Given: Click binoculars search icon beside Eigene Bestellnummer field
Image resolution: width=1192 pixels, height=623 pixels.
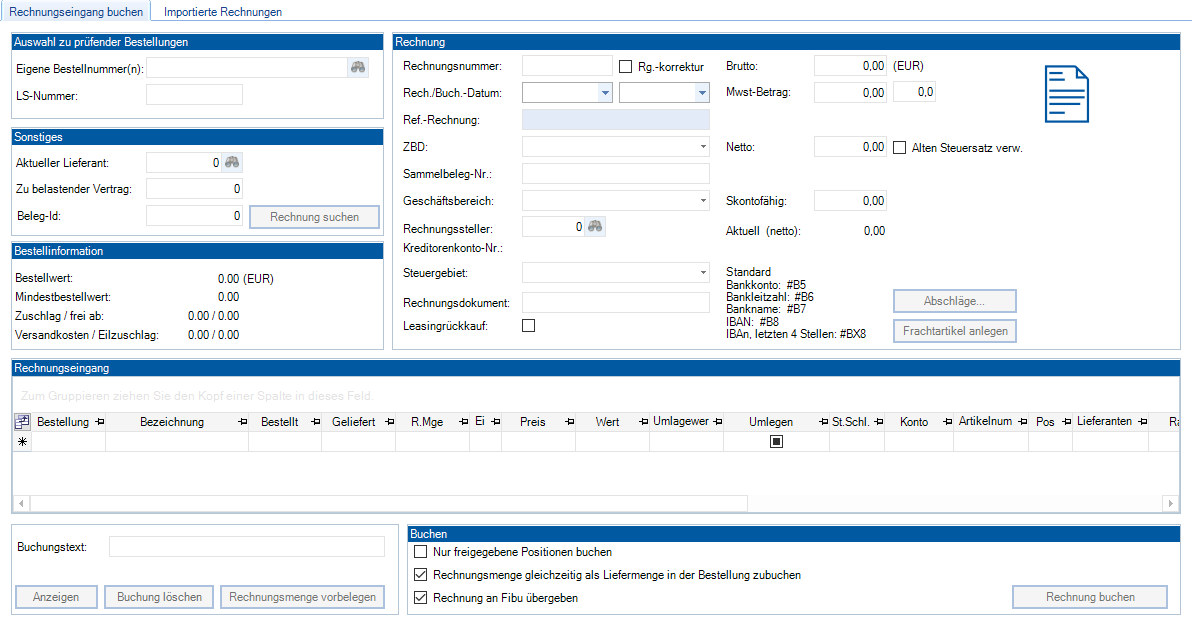Looking at the screenshot, I should 358,67.
